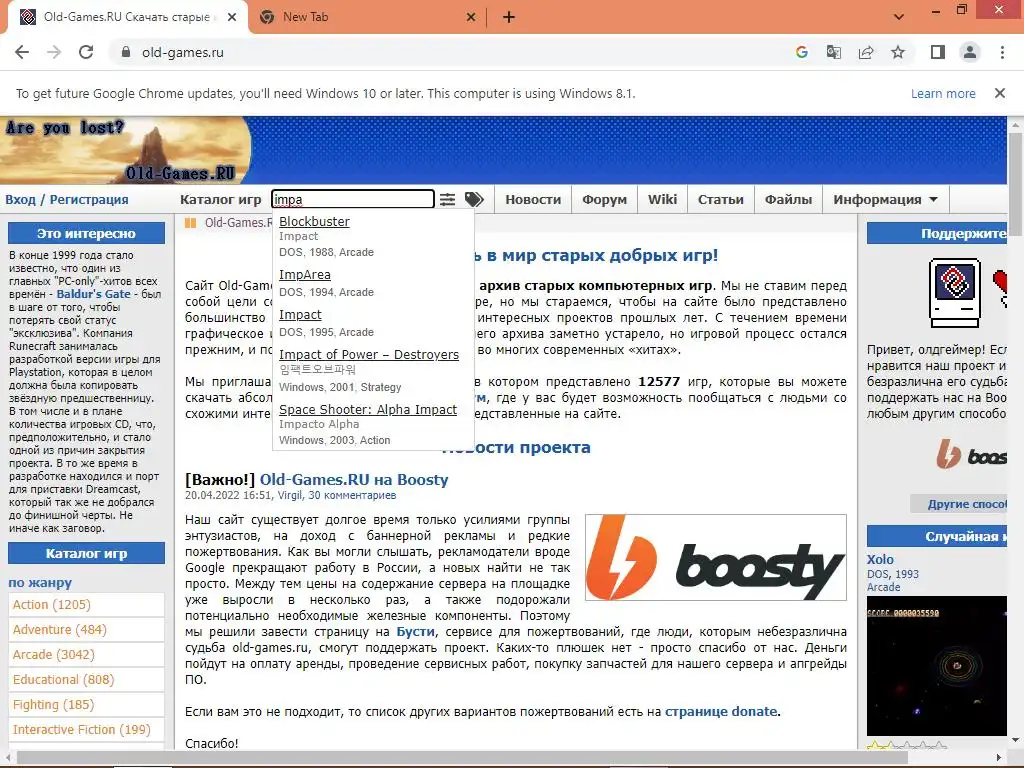Open Новости menu item
This screenshot has width=1024, height=768.
click(533, 199)
